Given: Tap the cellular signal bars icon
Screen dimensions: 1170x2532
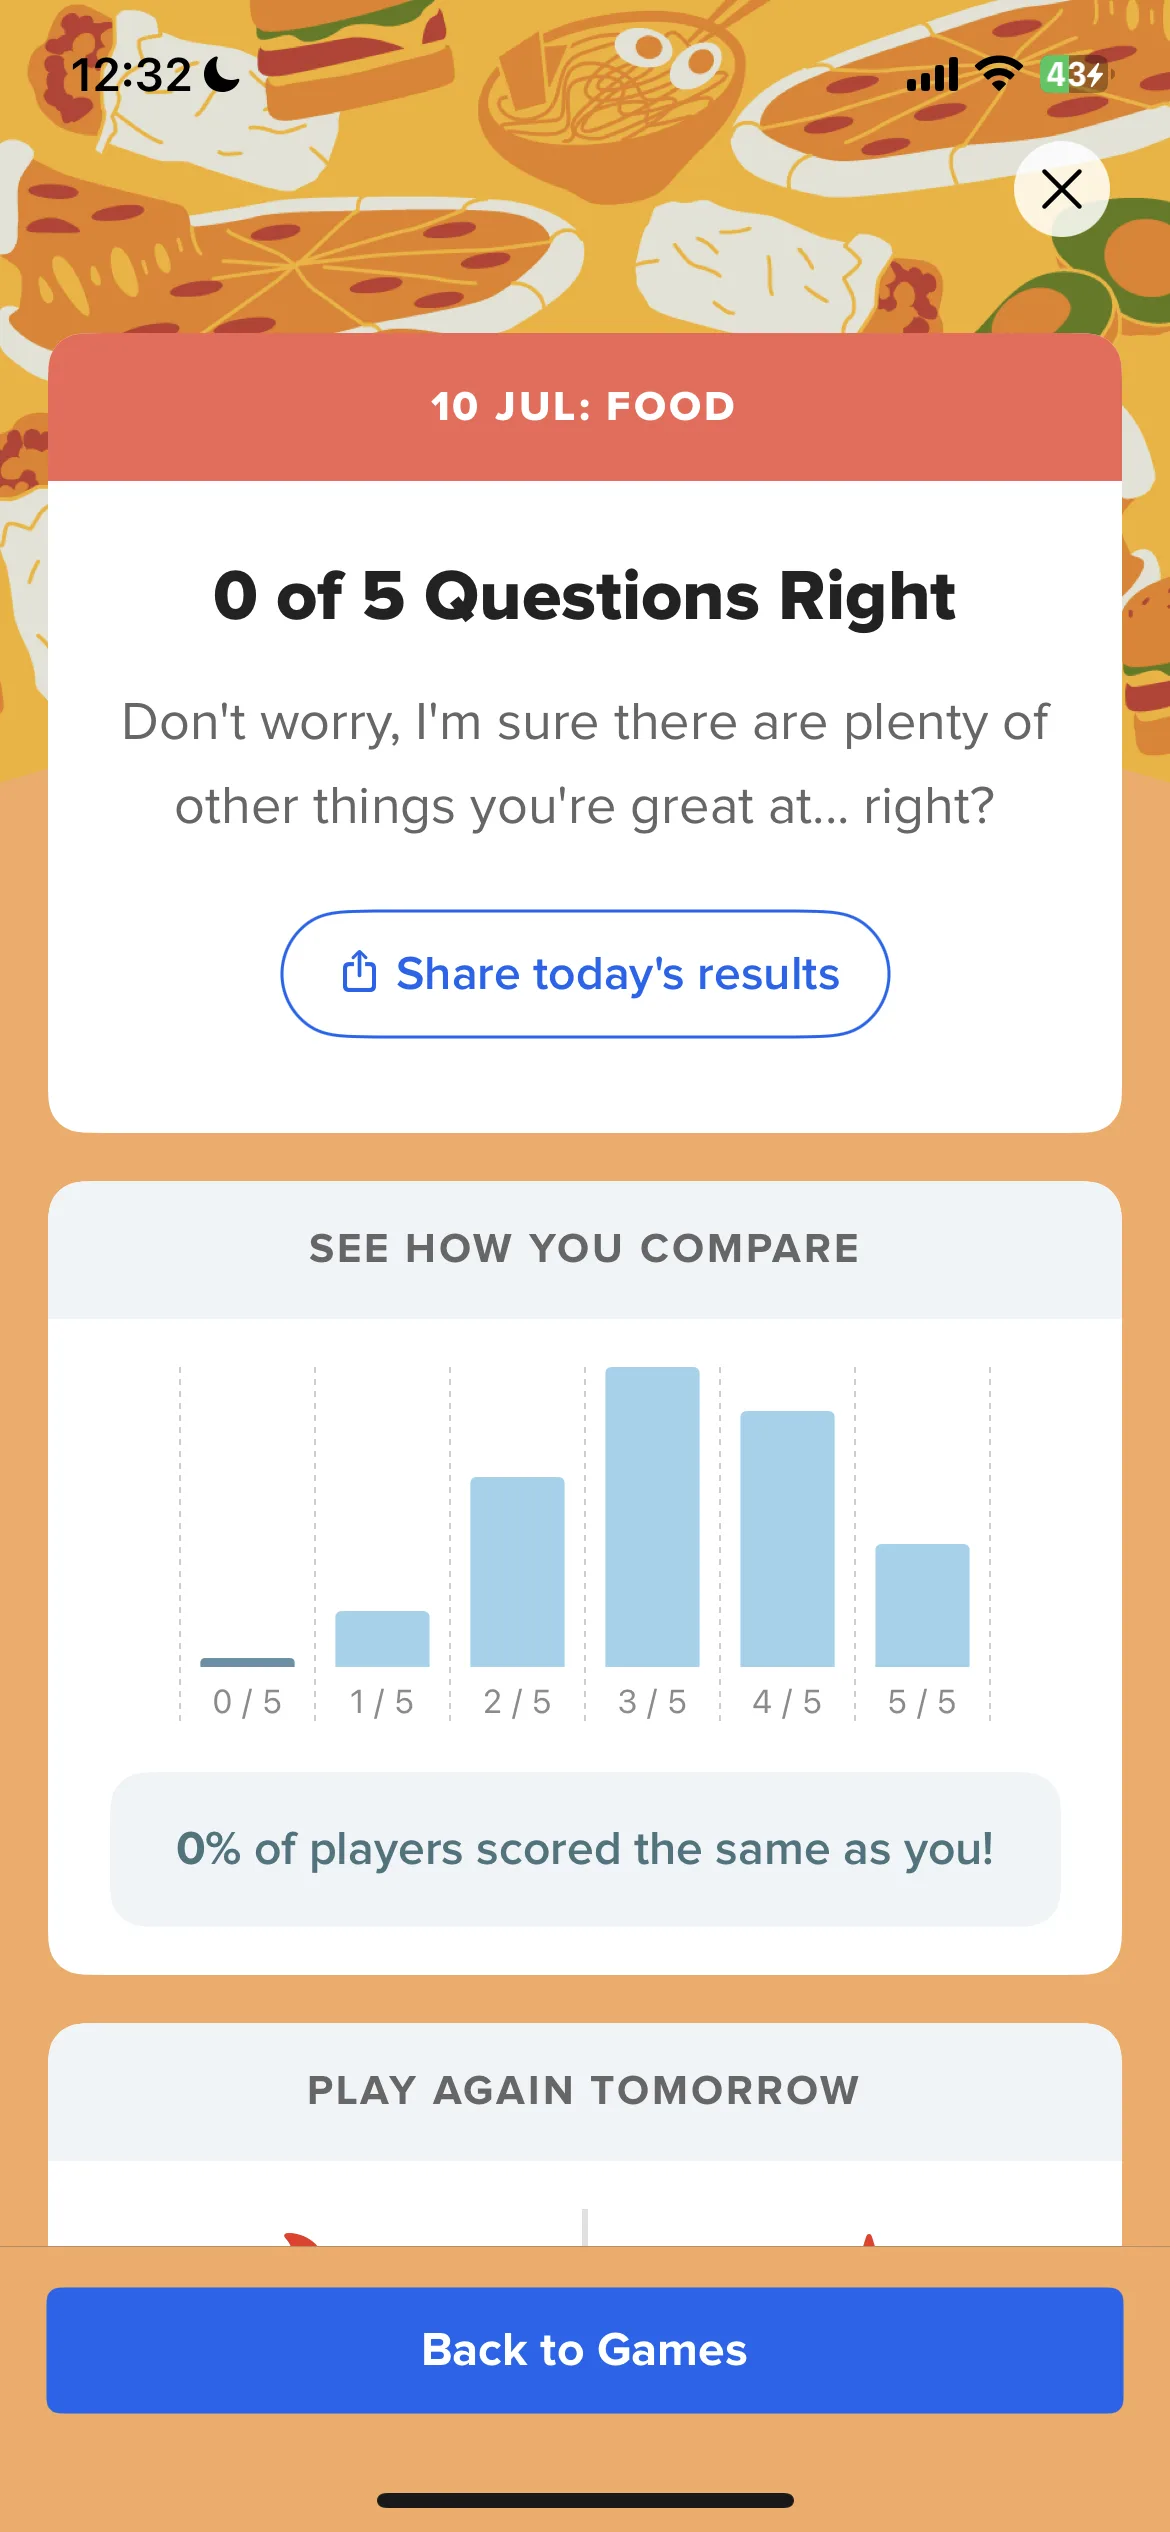Looking at the screenshot, I should click(x=932, y=75).
